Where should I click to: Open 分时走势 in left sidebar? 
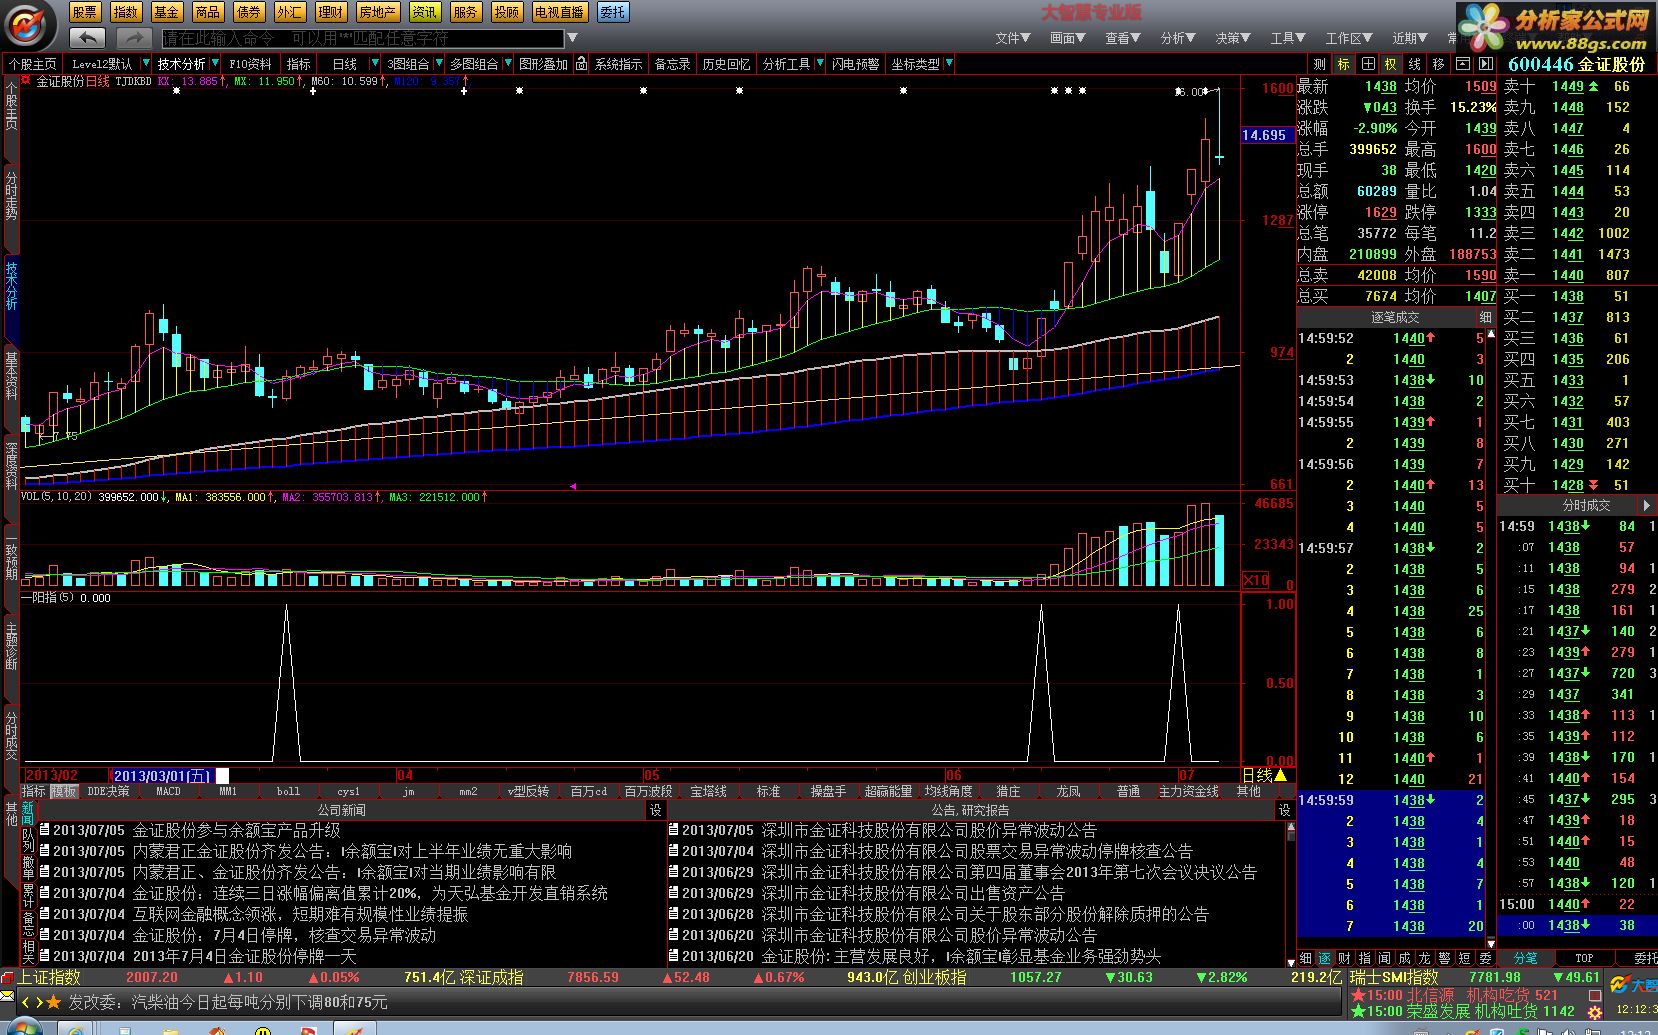click(11, 196)
